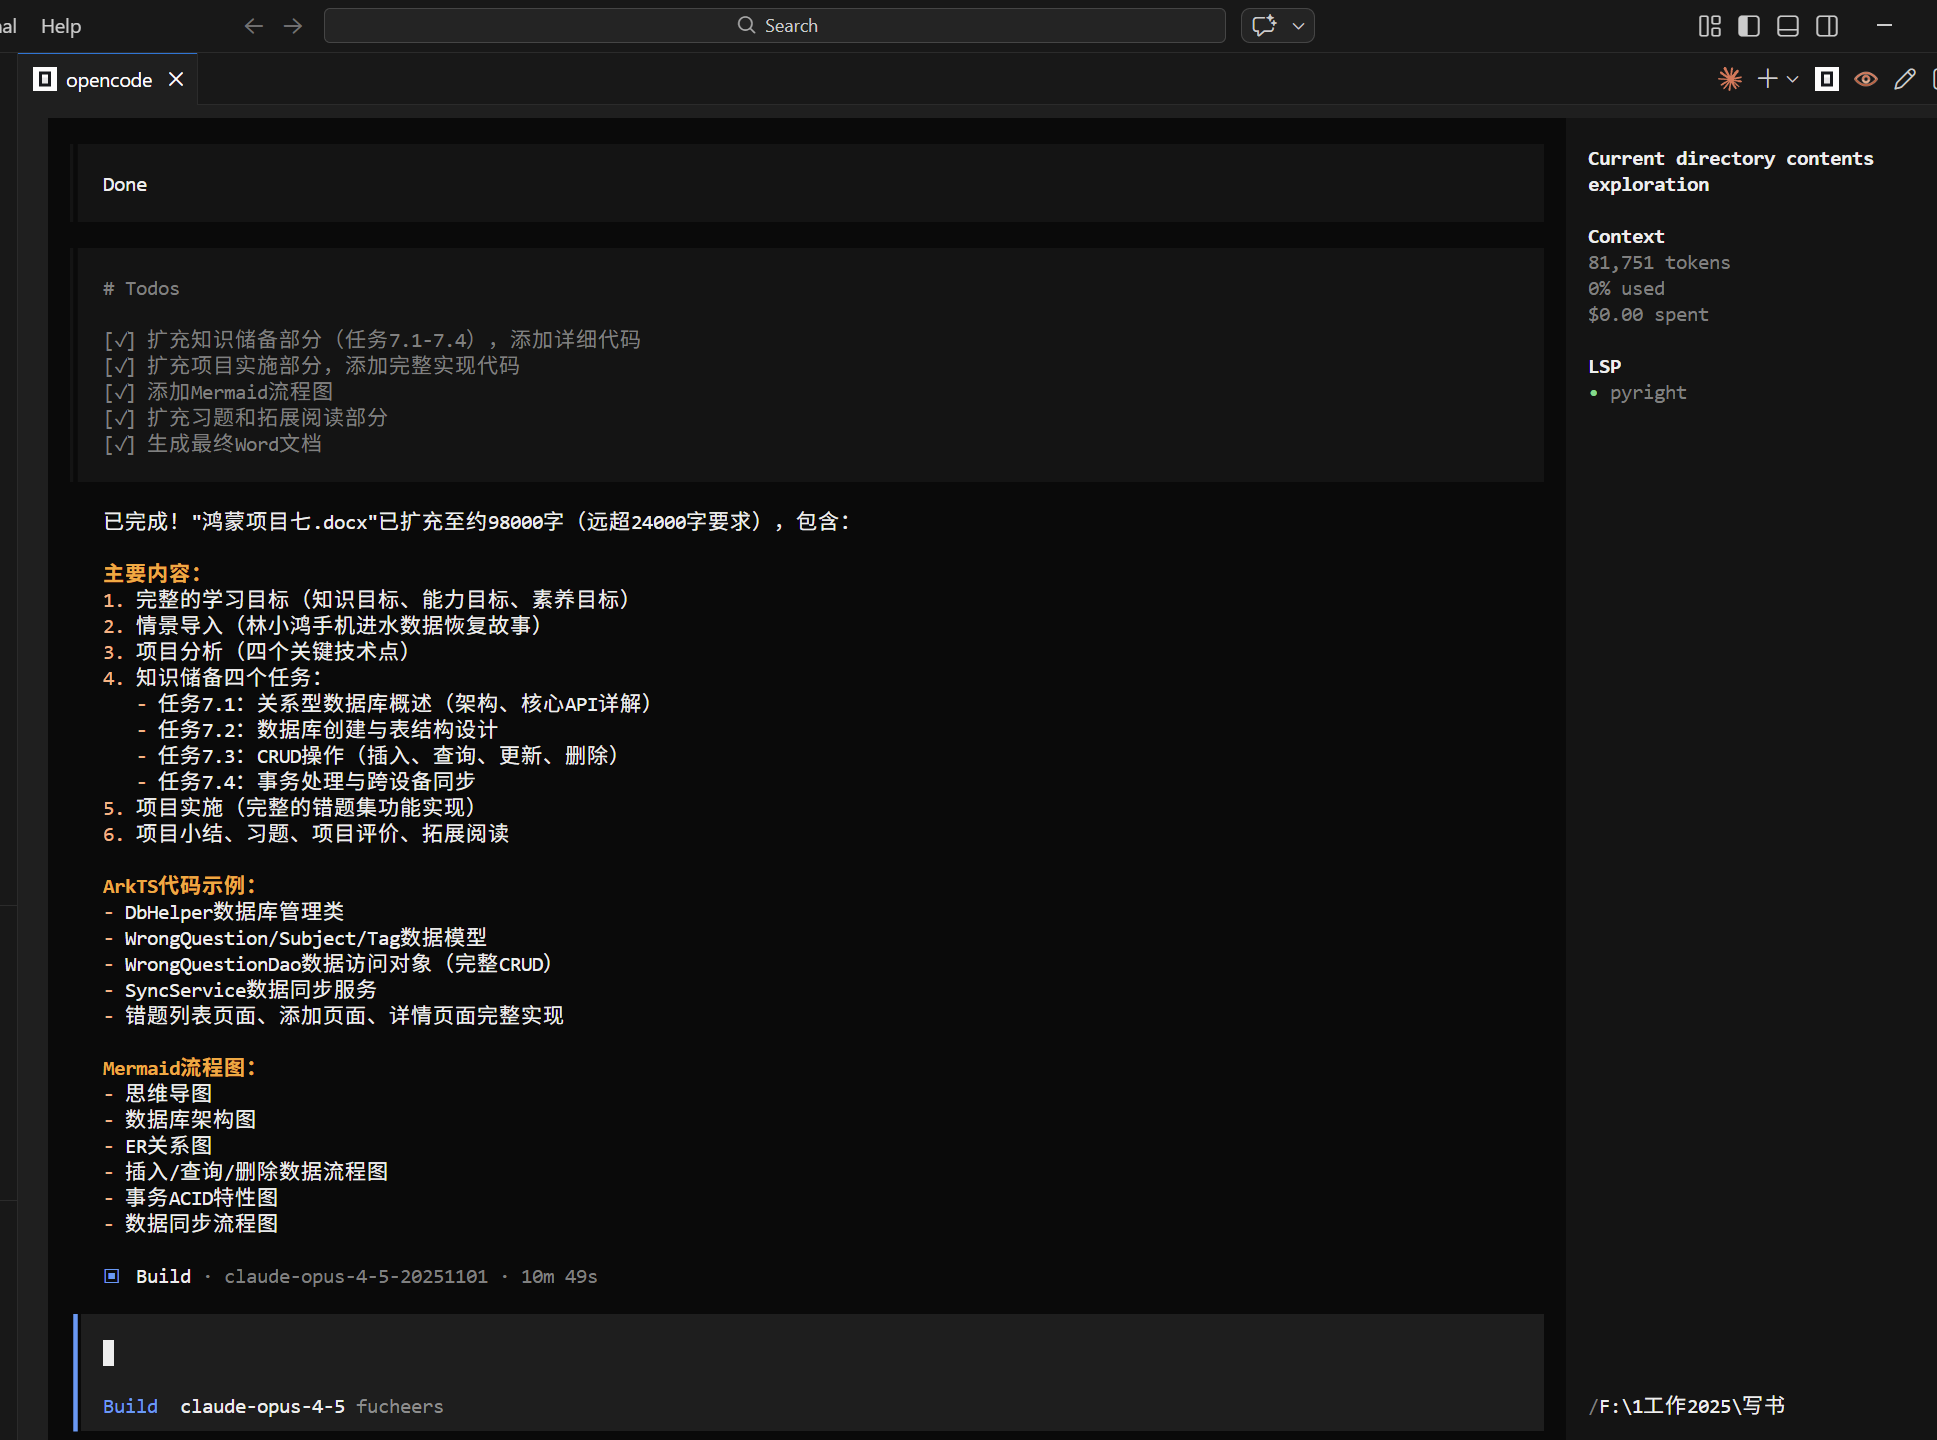1937x1440 pixels.
Task: Focus the opencode prompt input box
Action: coord(800,1353)
